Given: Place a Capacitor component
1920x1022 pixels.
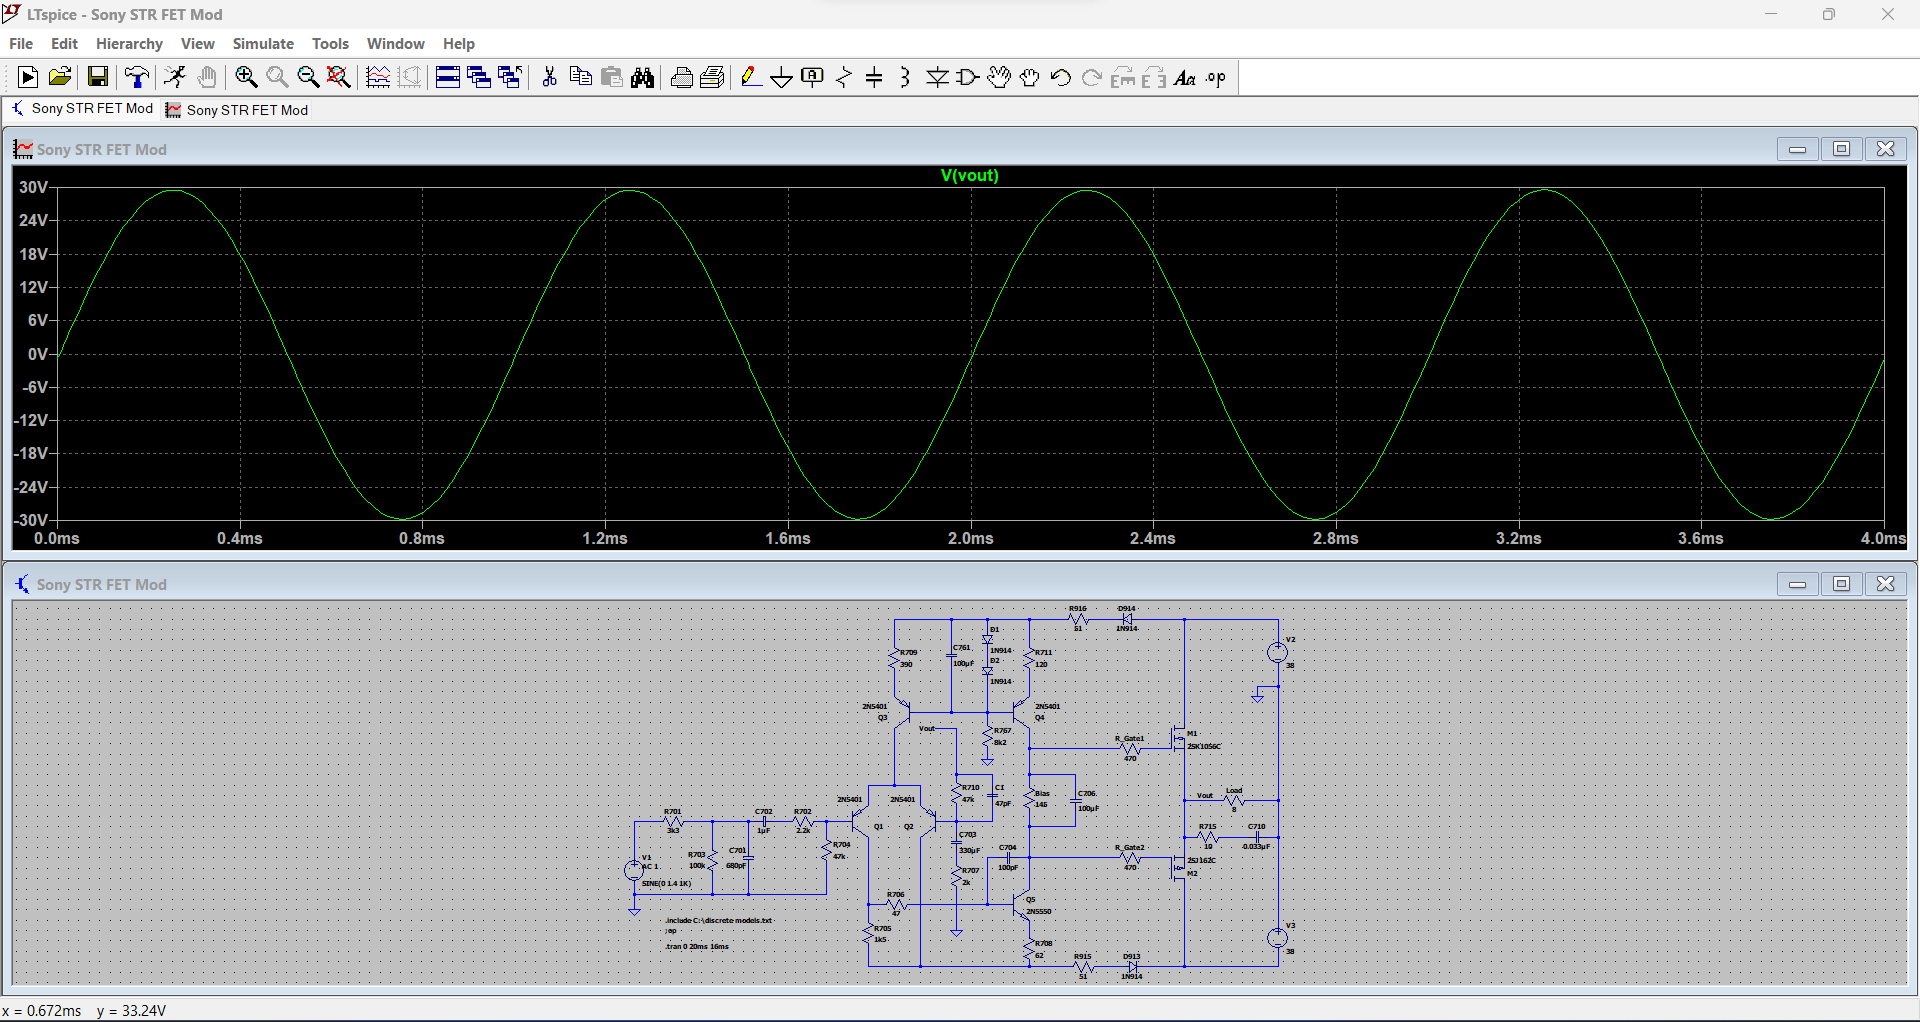Looking at the screenshot, I should (874, 77).
